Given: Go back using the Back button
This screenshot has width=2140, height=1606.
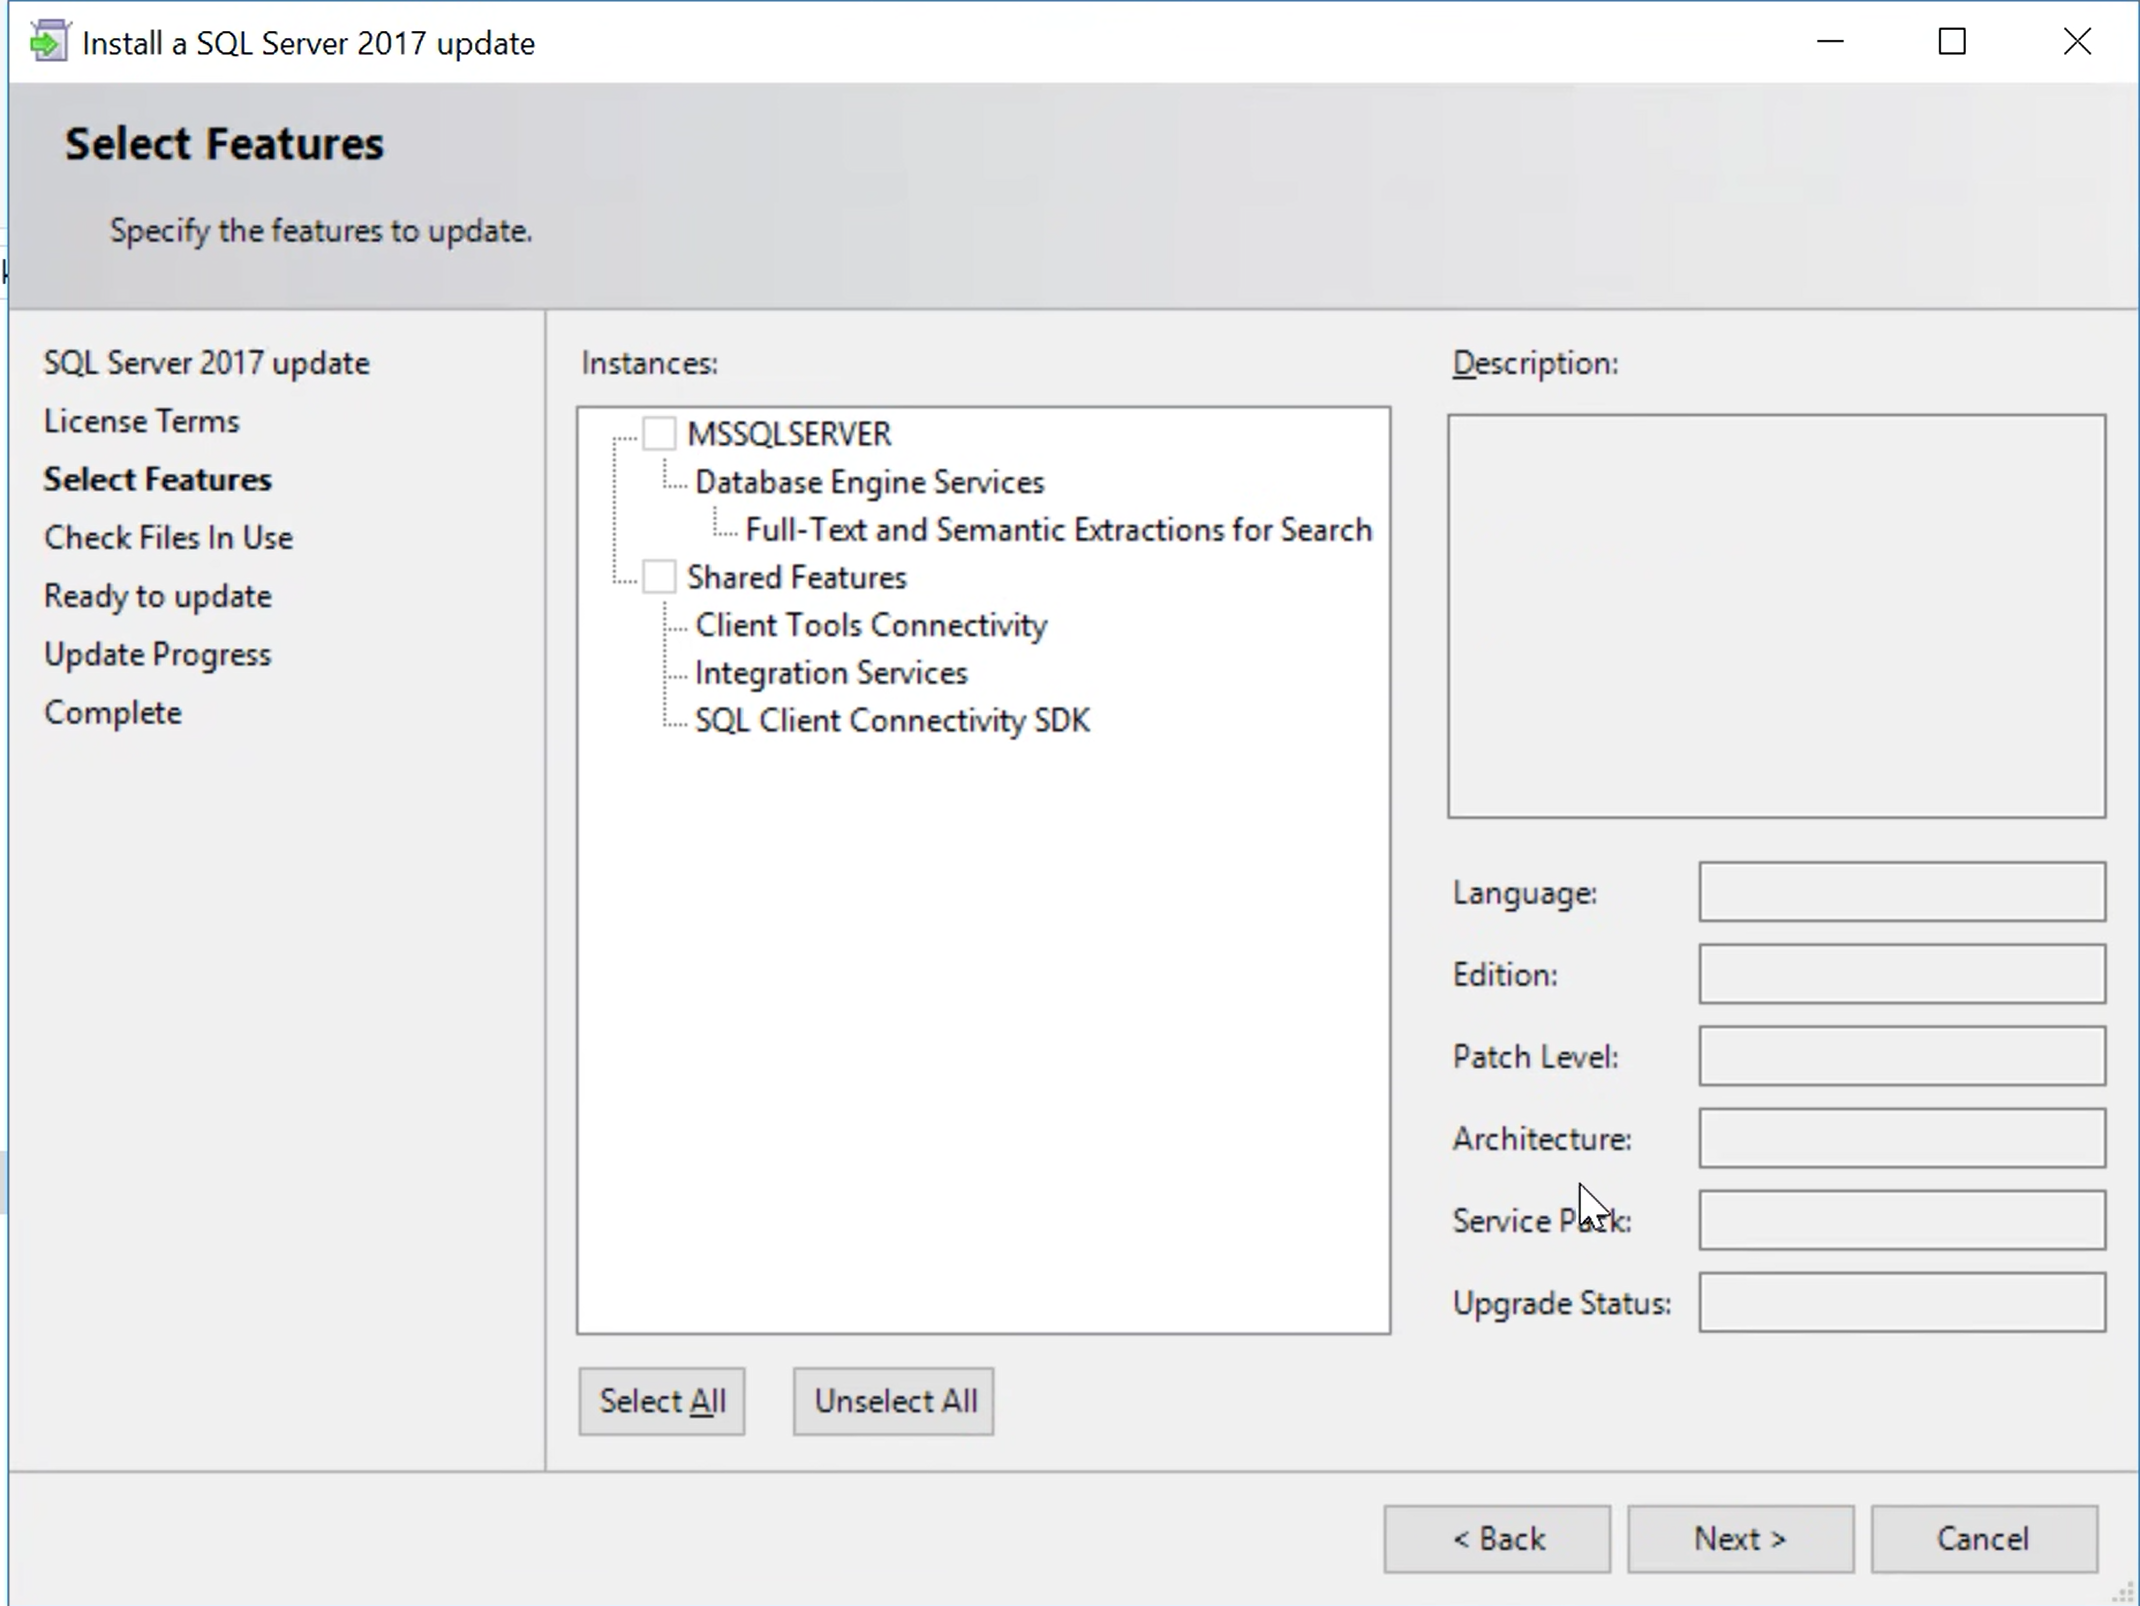Looking at the screenshot, I should 1497,1538.
